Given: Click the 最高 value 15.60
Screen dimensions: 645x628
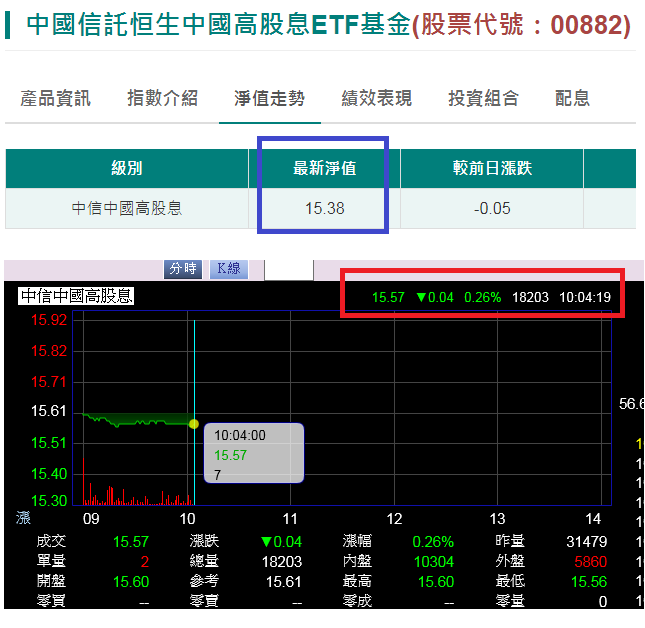Looking at the screenshot, I should [x=436, y=582].
